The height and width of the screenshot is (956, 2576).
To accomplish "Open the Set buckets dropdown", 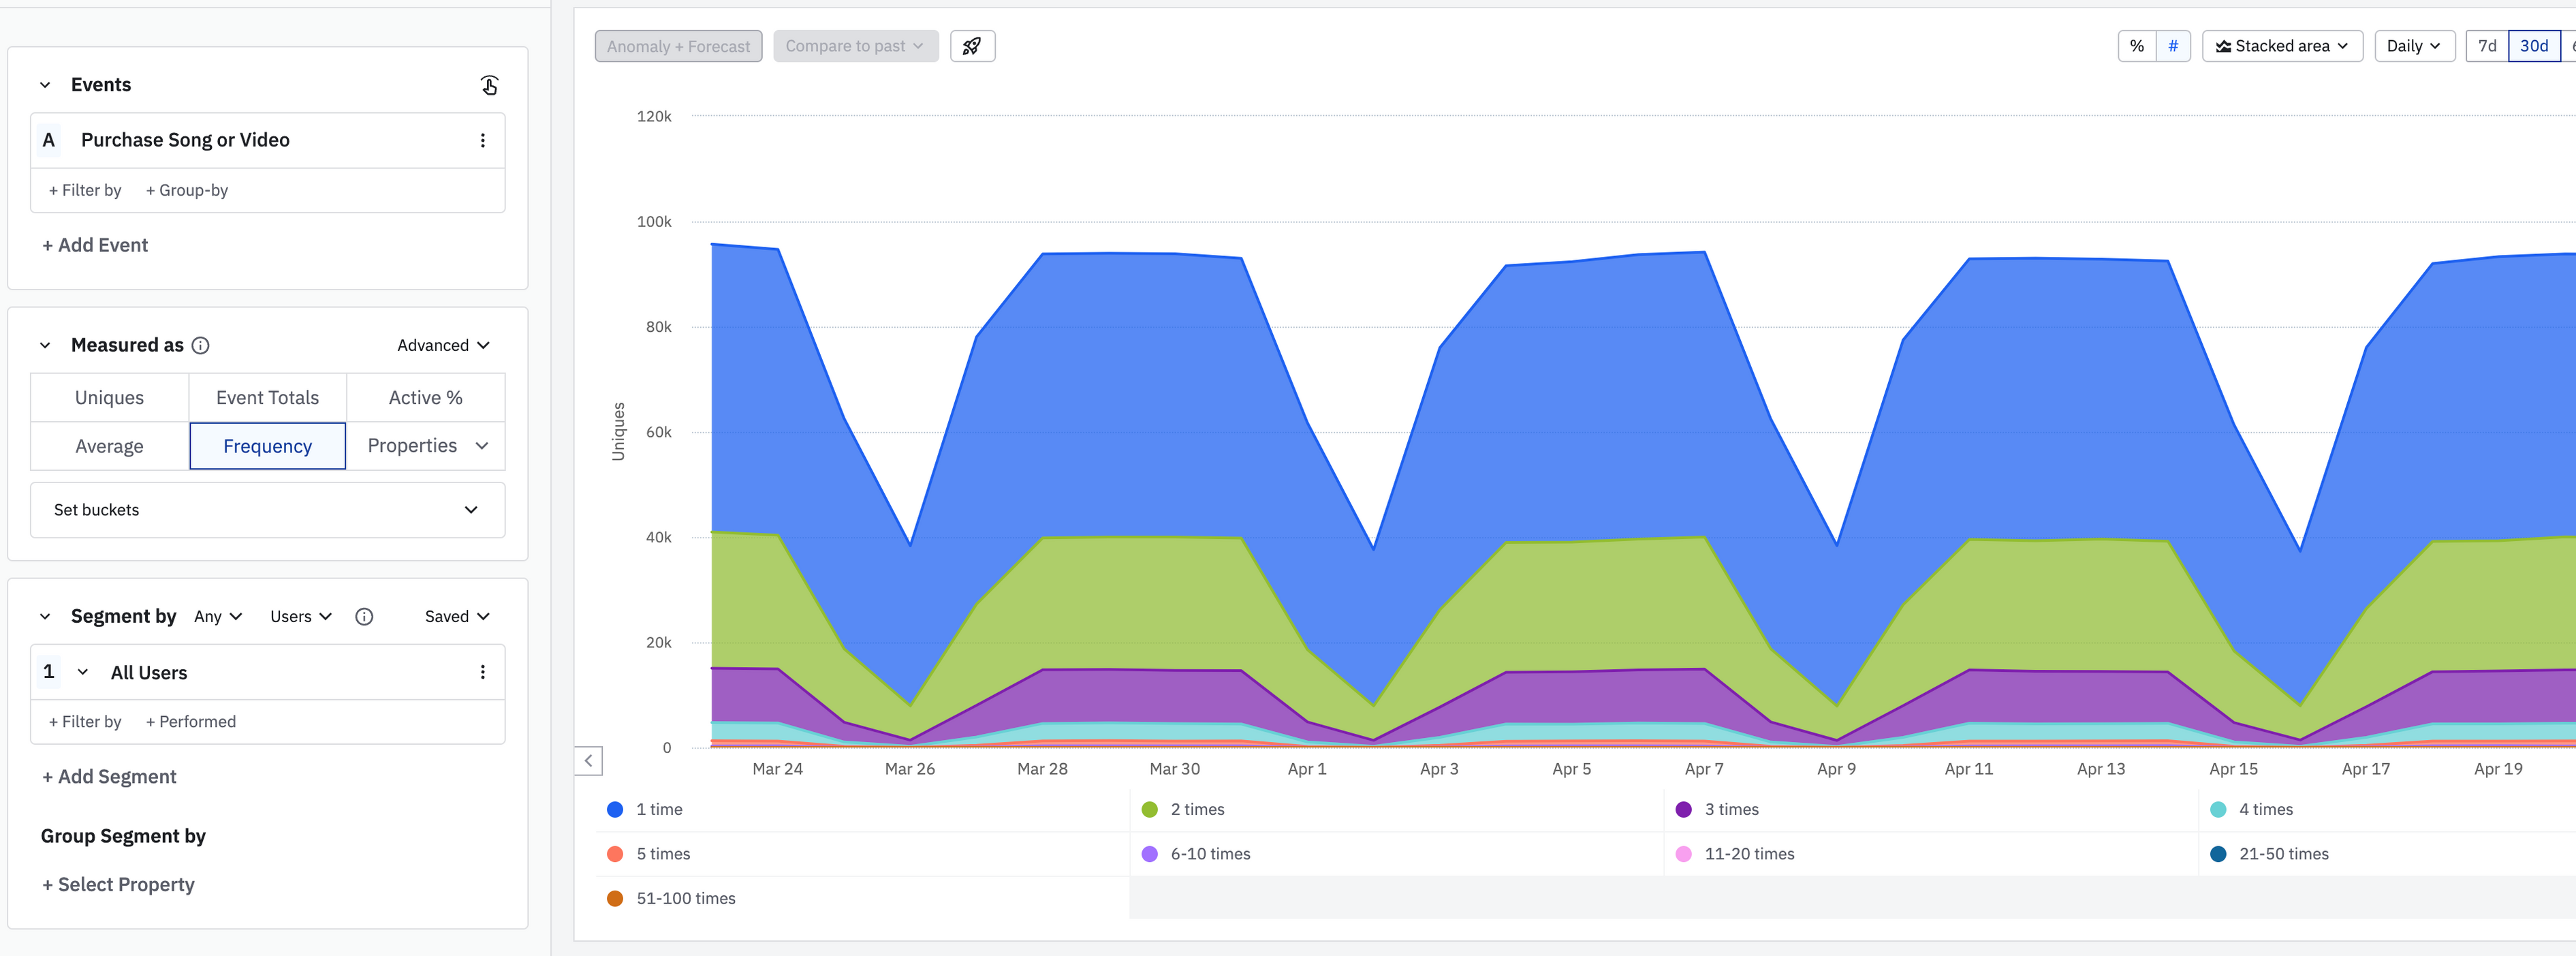I will (x=267, y=510).
